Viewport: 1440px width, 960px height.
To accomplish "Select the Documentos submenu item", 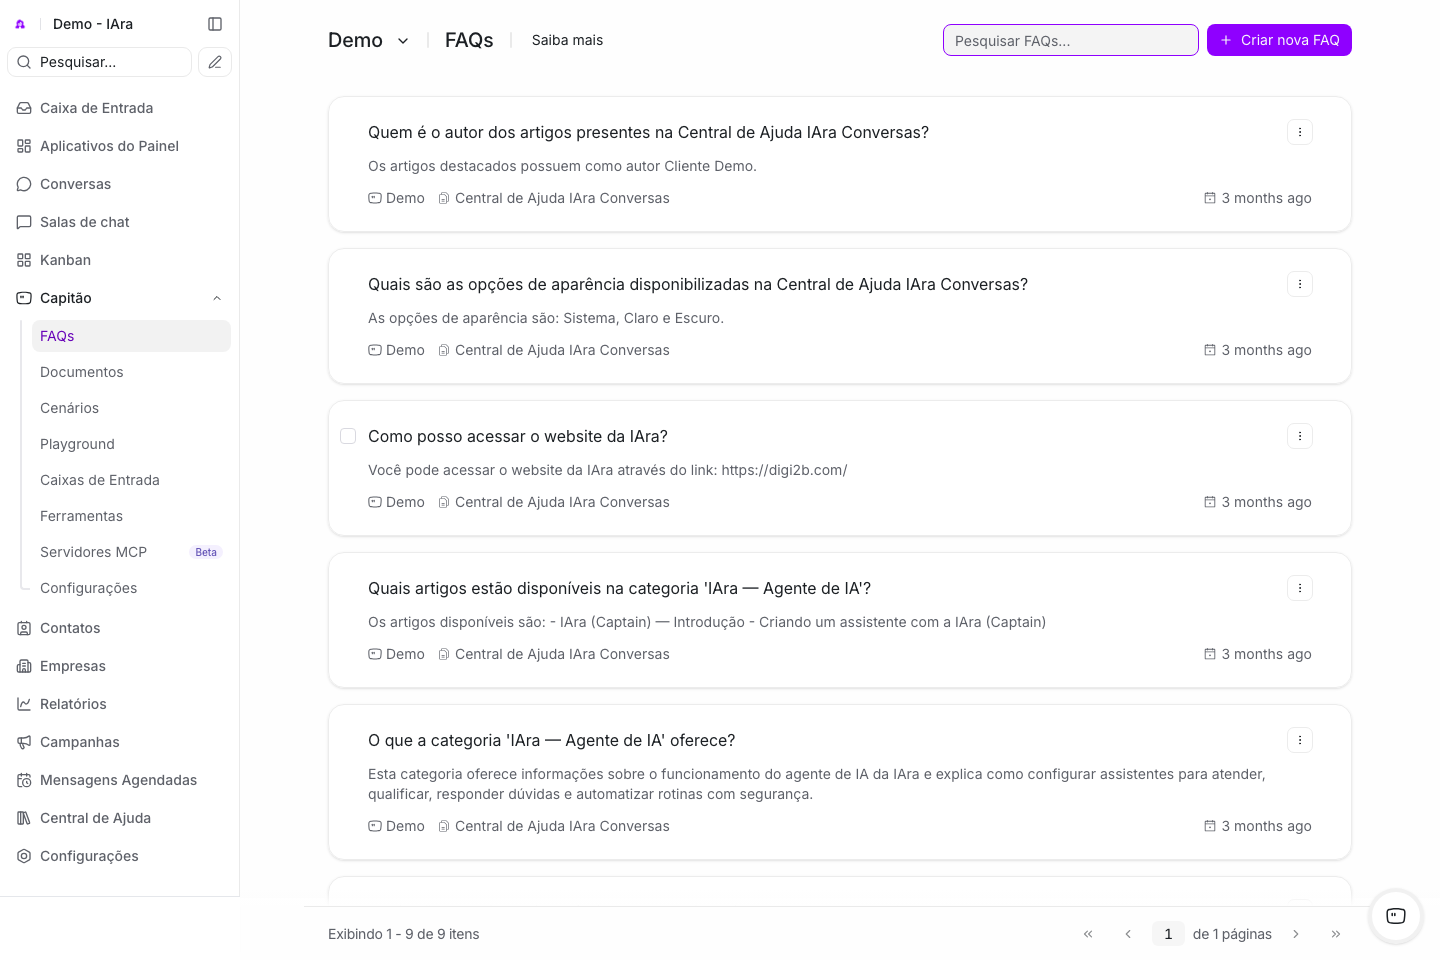I will tap(131, 372).
